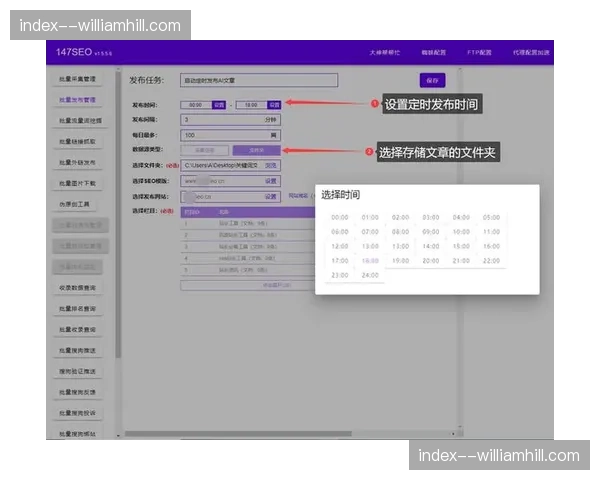The height and width of the screenshot is (480, 600).
Task: Click the sidebar vertical scrollbar thumb
Action: [x=118, y=214]
